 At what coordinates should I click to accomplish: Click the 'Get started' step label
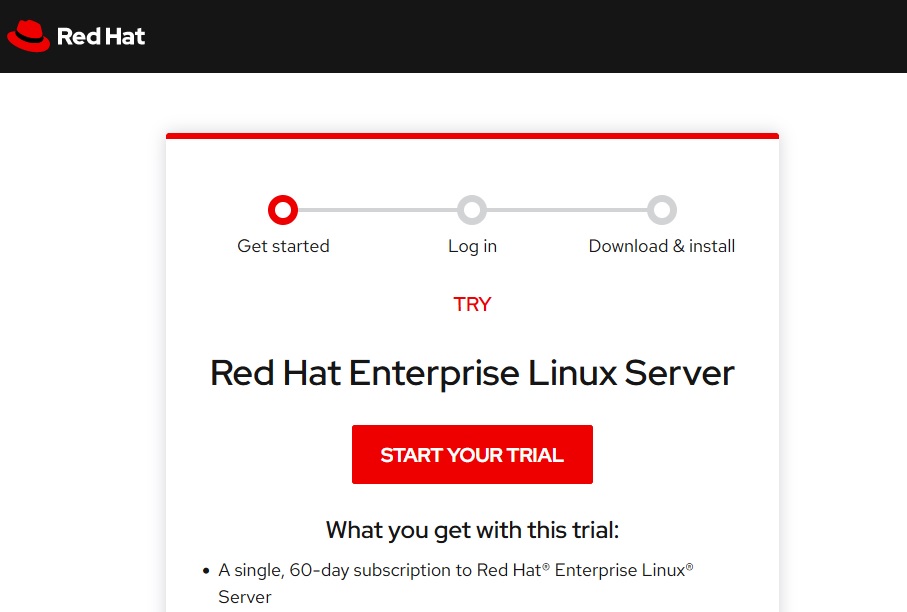click(x=283, y=246)
